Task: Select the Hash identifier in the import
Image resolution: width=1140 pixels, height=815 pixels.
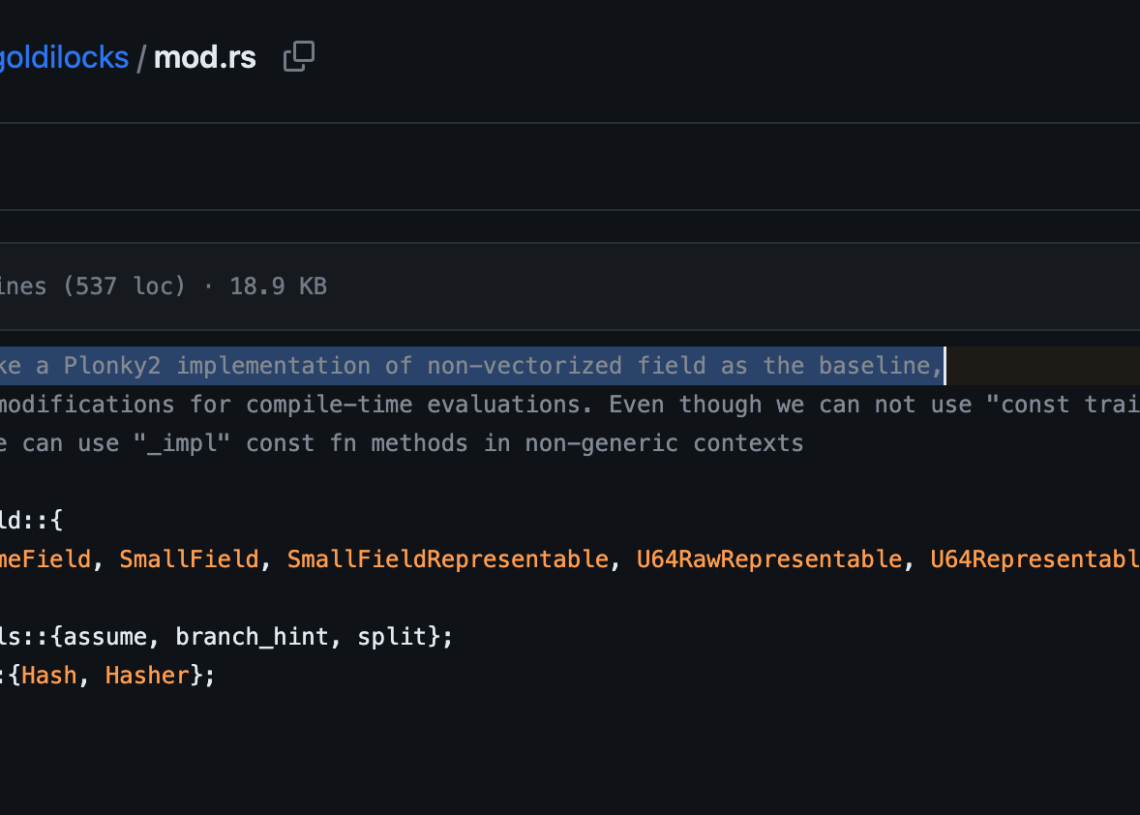Action: click(x=50, y=675)
